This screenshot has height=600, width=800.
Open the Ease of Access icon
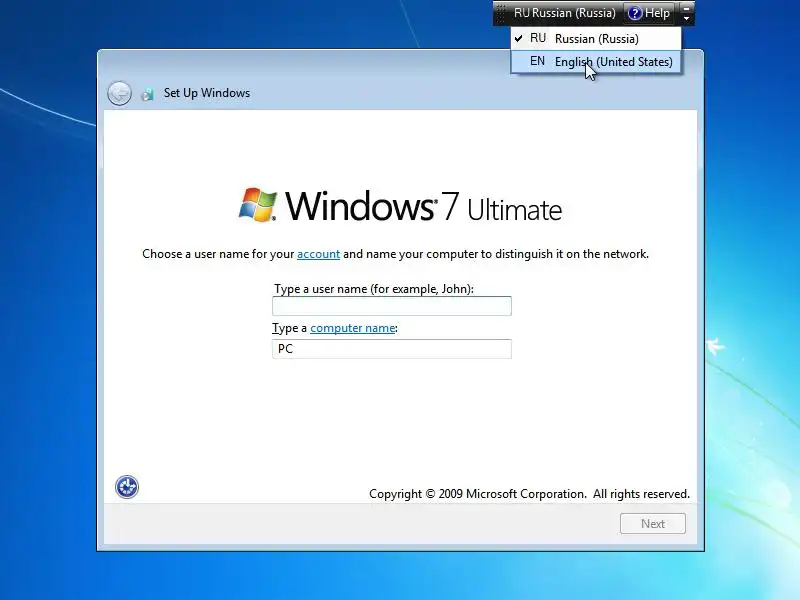pos(127,487)
